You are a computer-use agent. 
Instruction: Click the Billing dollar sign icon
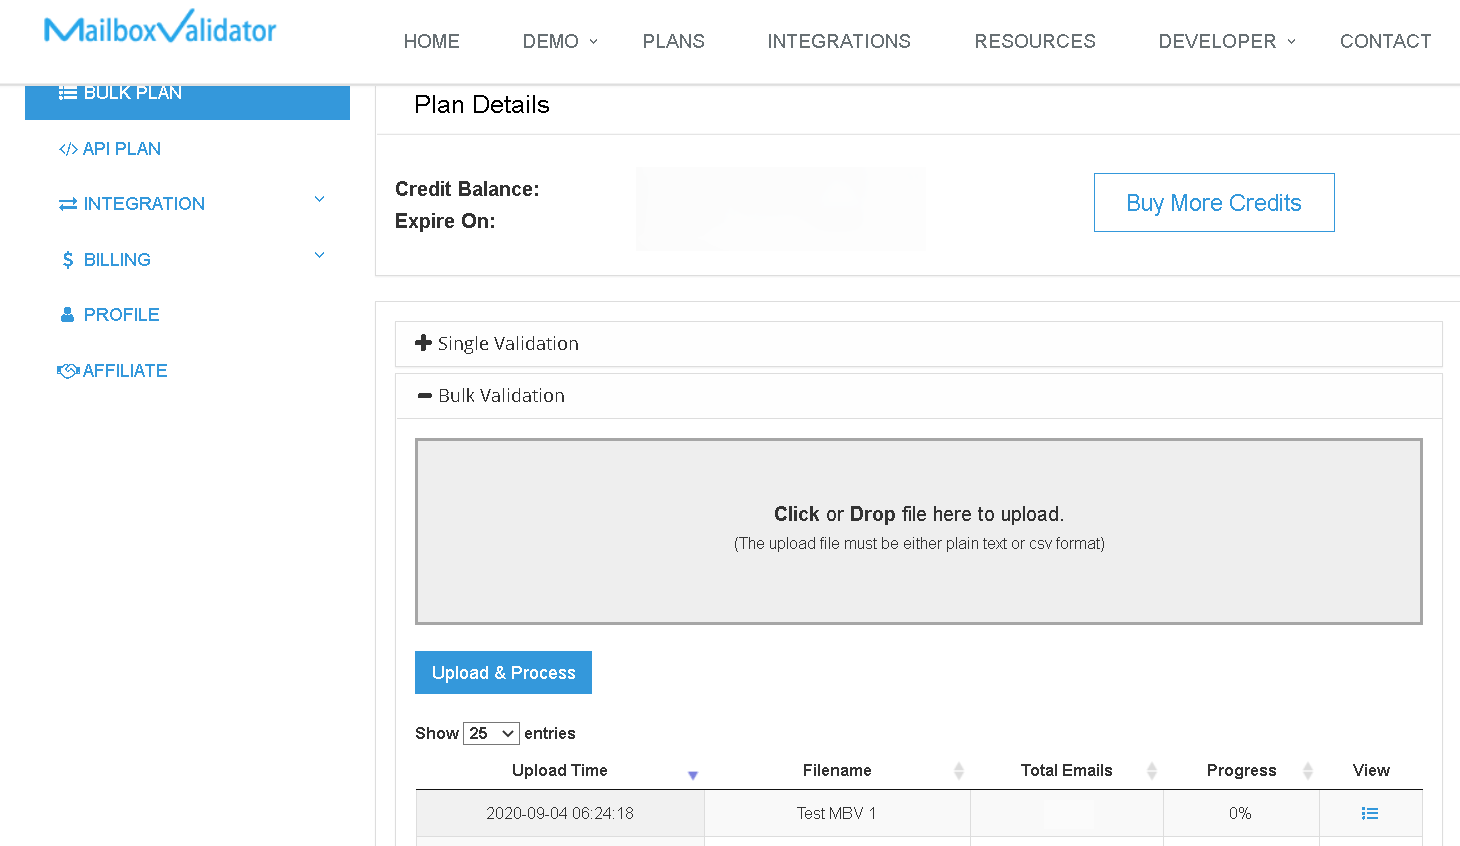pos(68,260)
